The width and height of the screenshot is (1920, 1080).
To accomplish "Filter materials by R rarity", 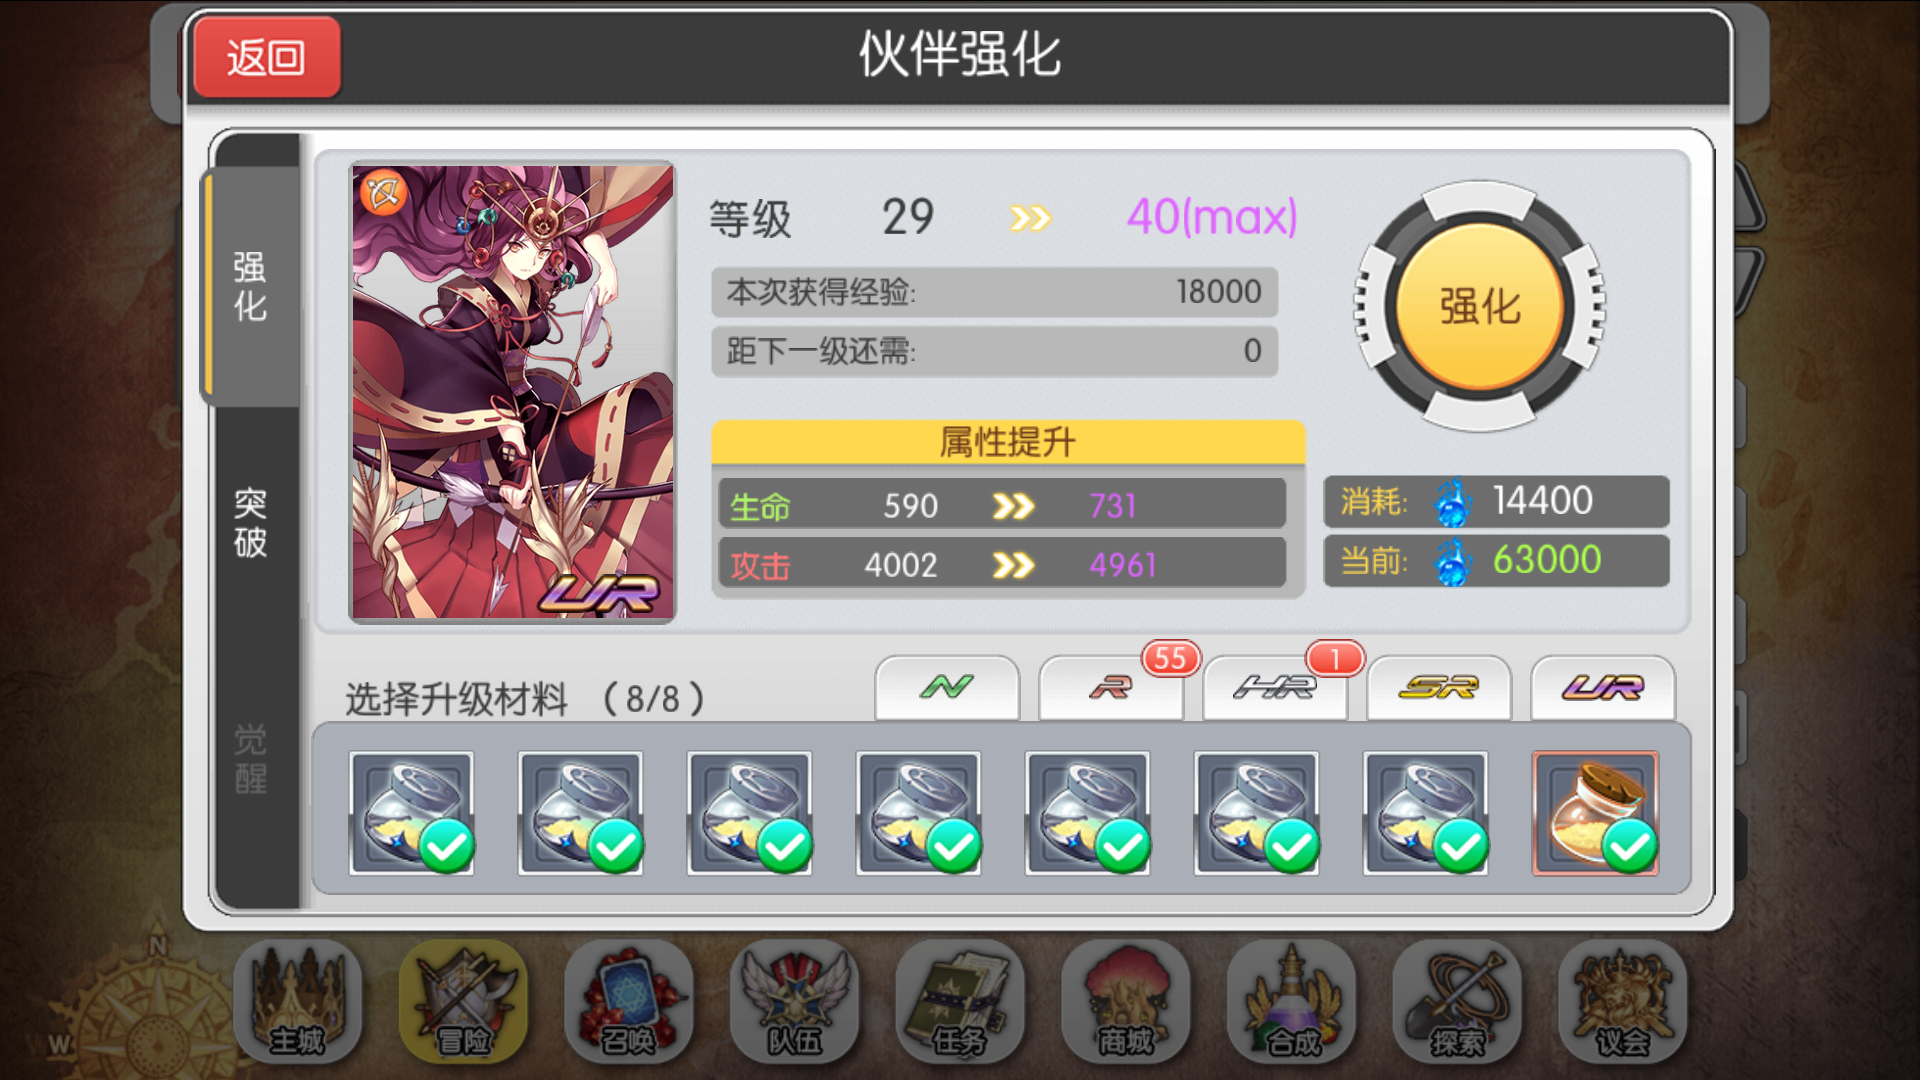I will 1111,688.
